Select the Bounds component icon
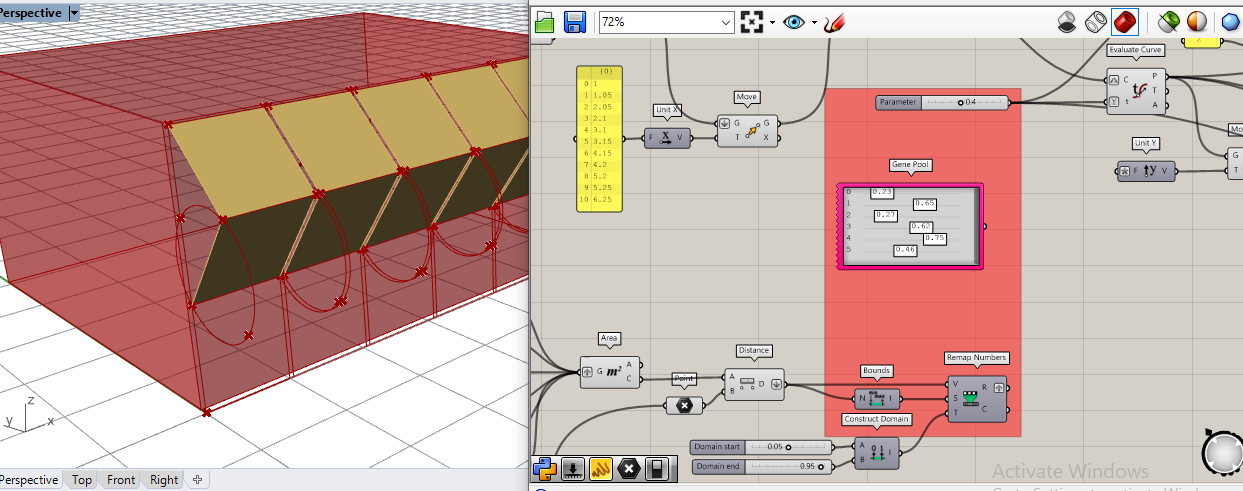 pos(876,398)
